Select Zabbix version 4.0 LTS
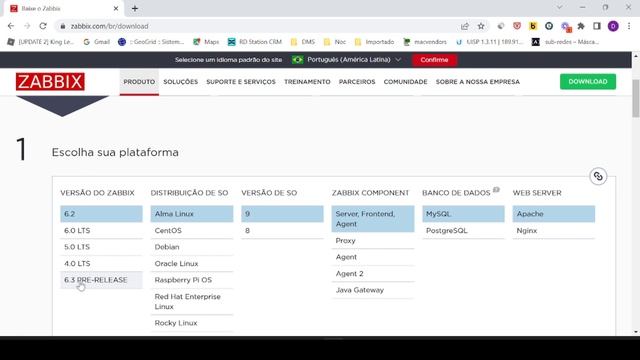This screenshot has height=360, width=640. (101, 264)
